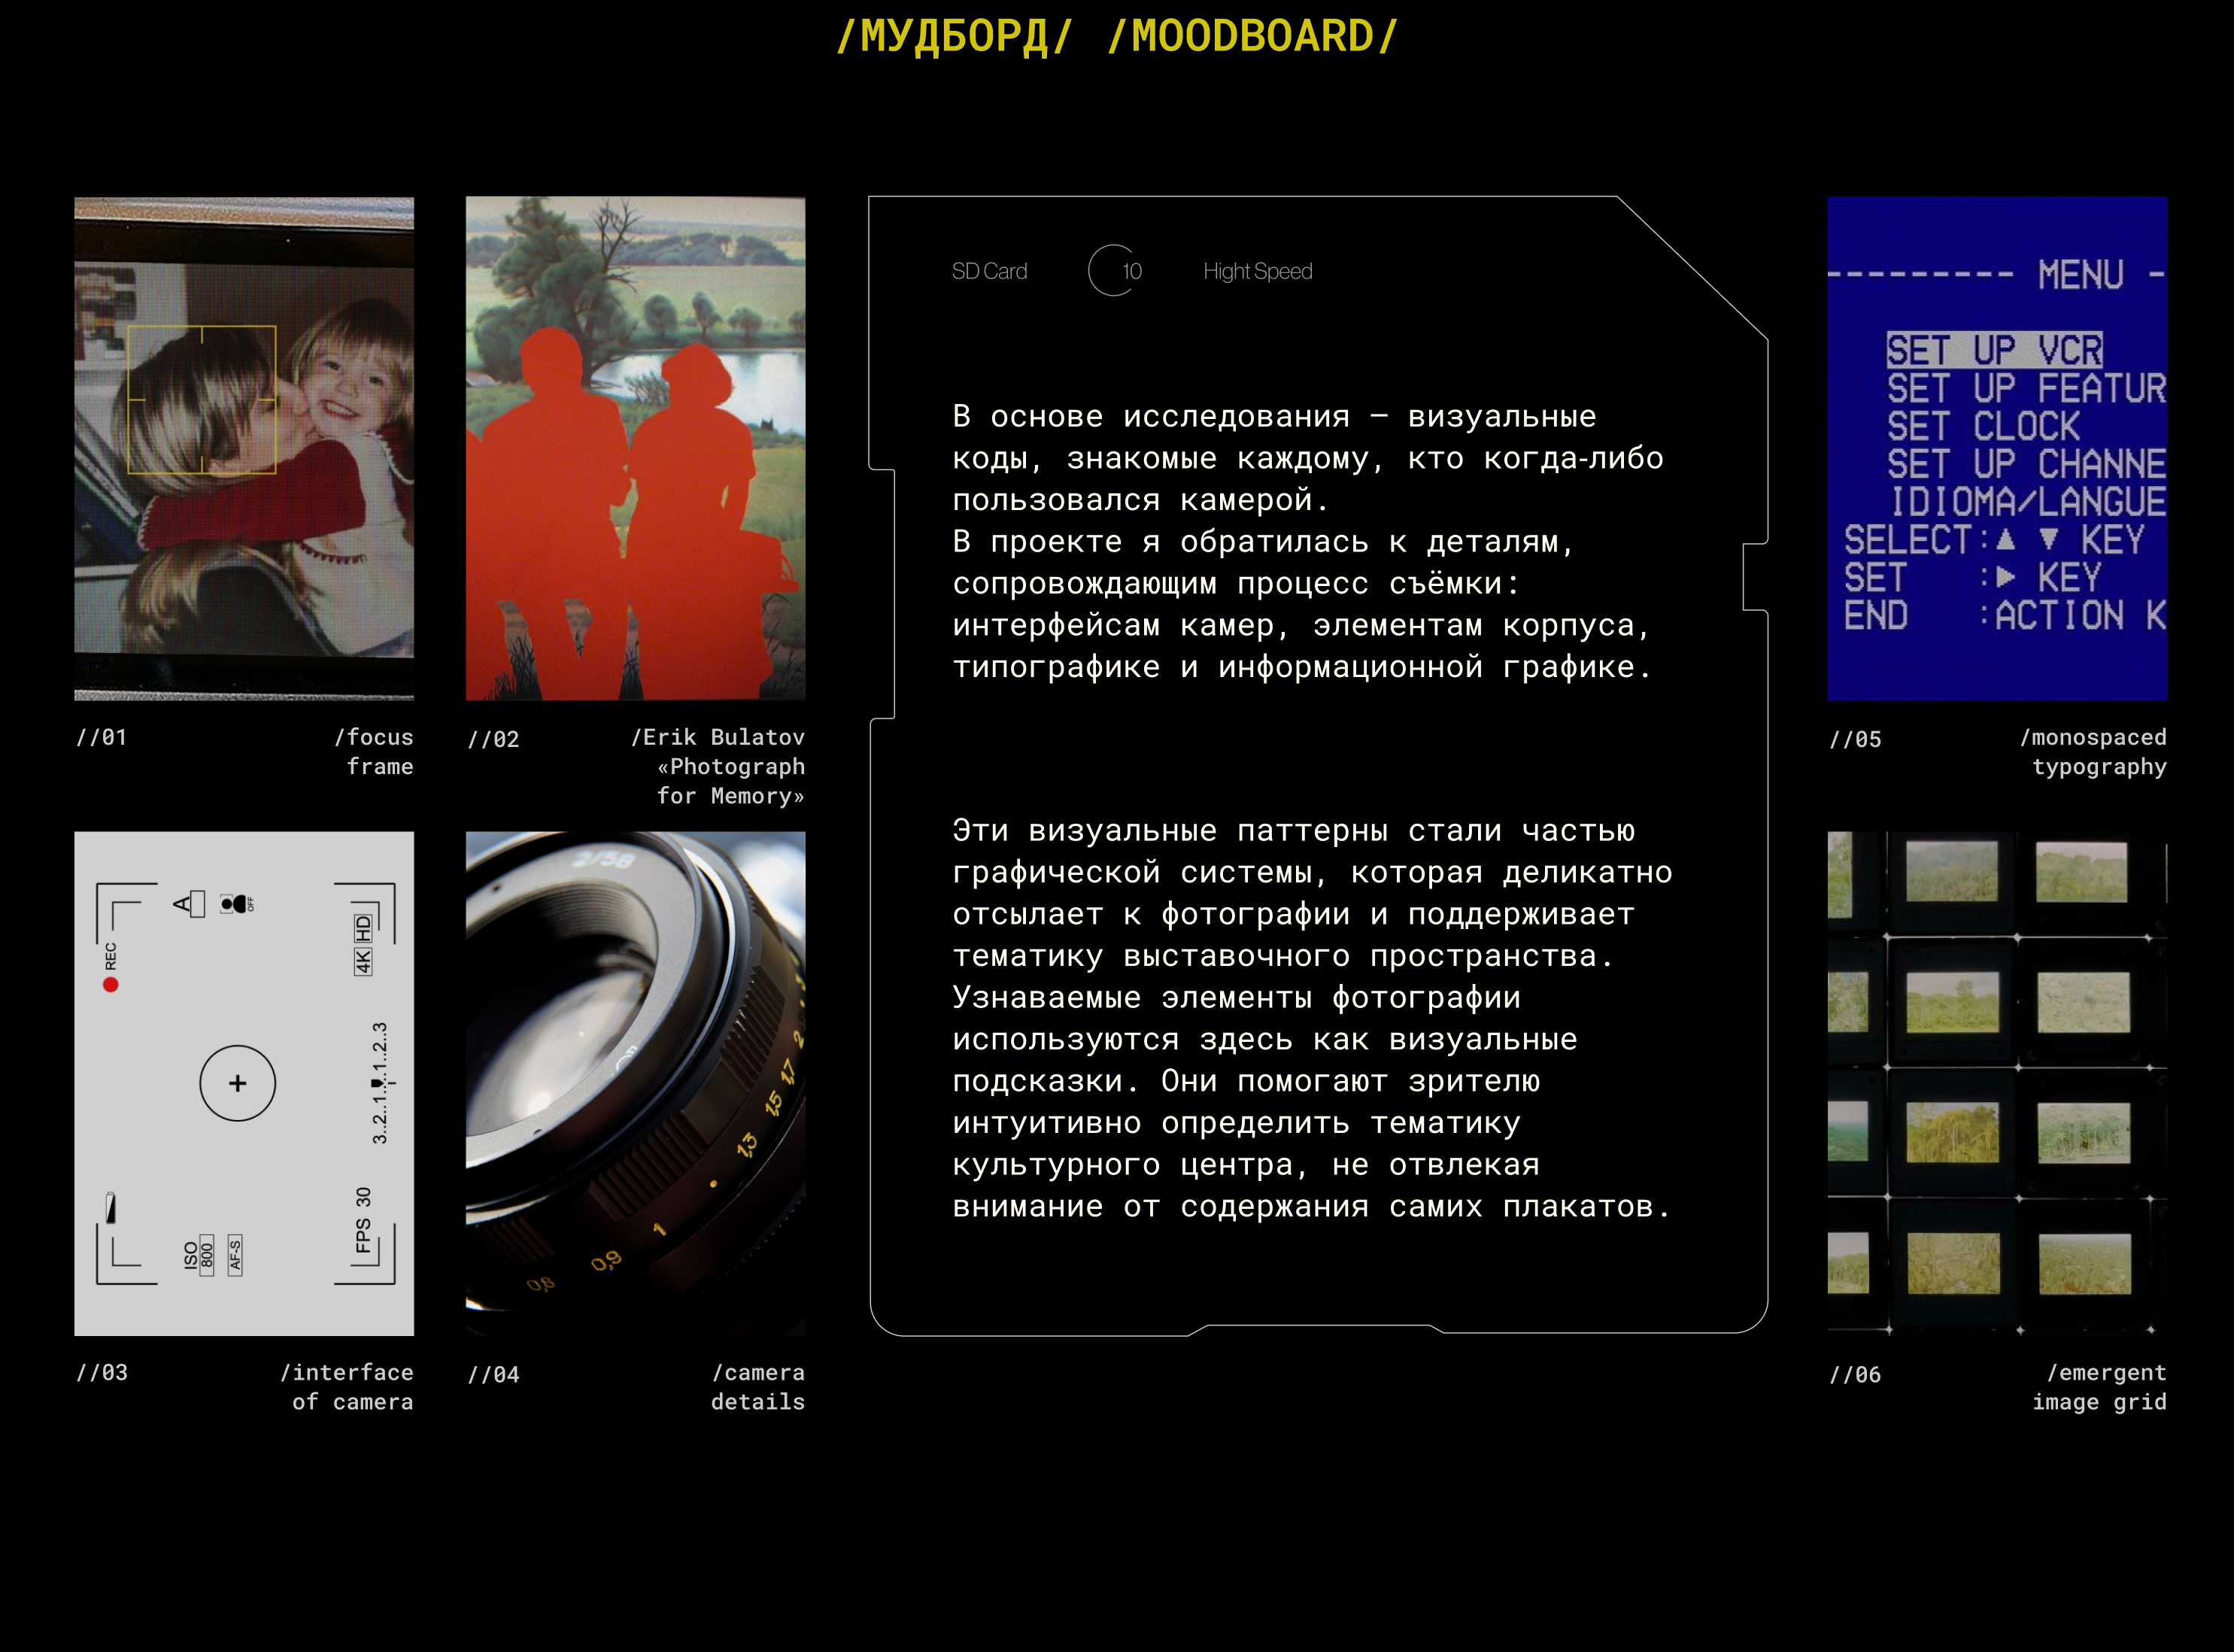Click the /MOODBOARD/ heading
The width and height of the screenshot is (2234, 1652).
(1252, 36)
